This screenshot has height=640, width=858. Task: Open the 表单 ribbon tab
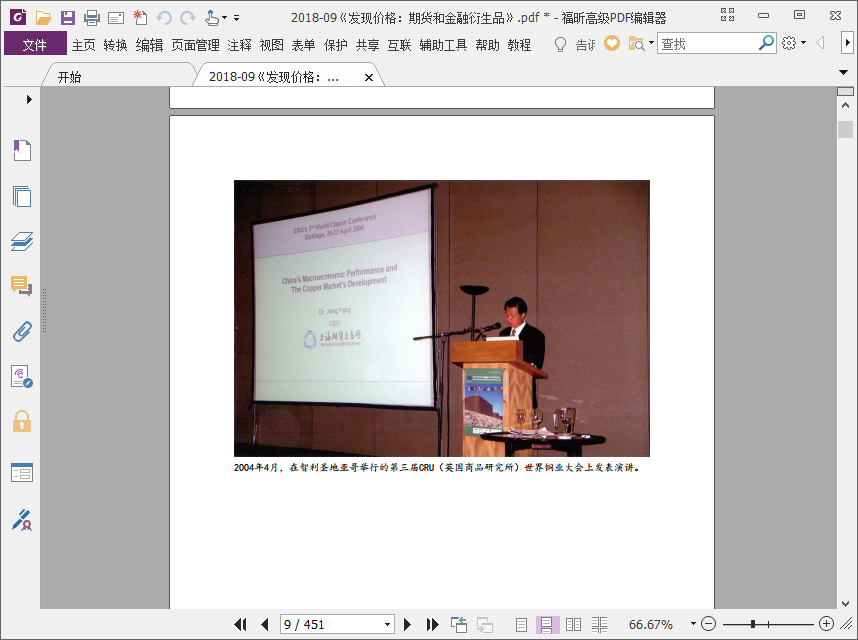point(303,45)
